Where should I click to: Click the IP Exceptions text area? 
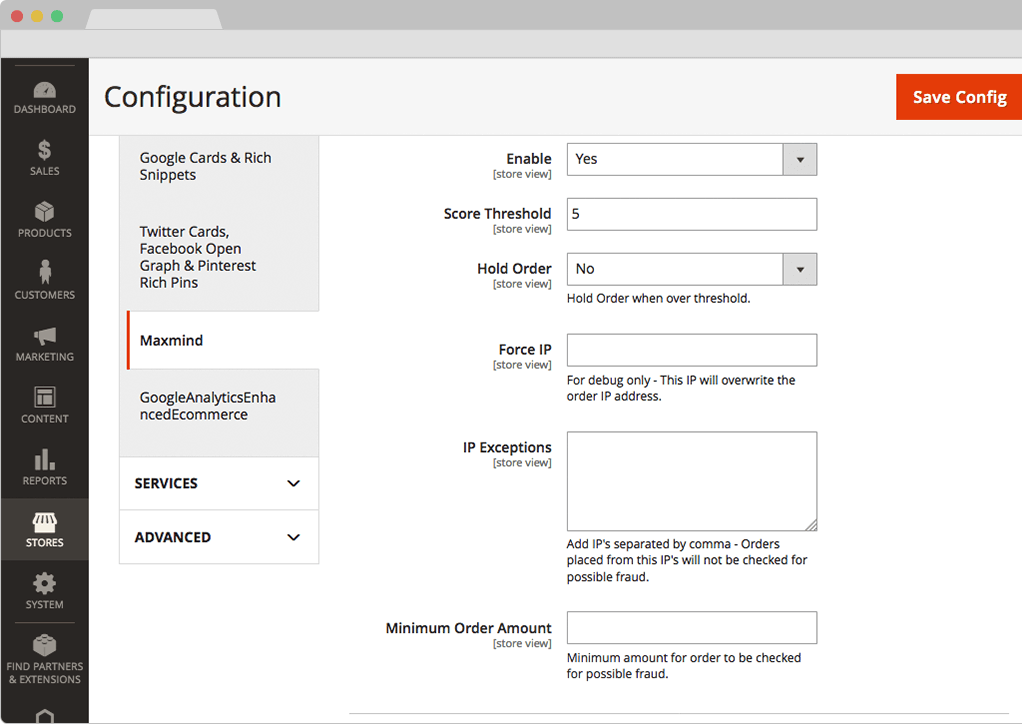click(x=692, y=481)
